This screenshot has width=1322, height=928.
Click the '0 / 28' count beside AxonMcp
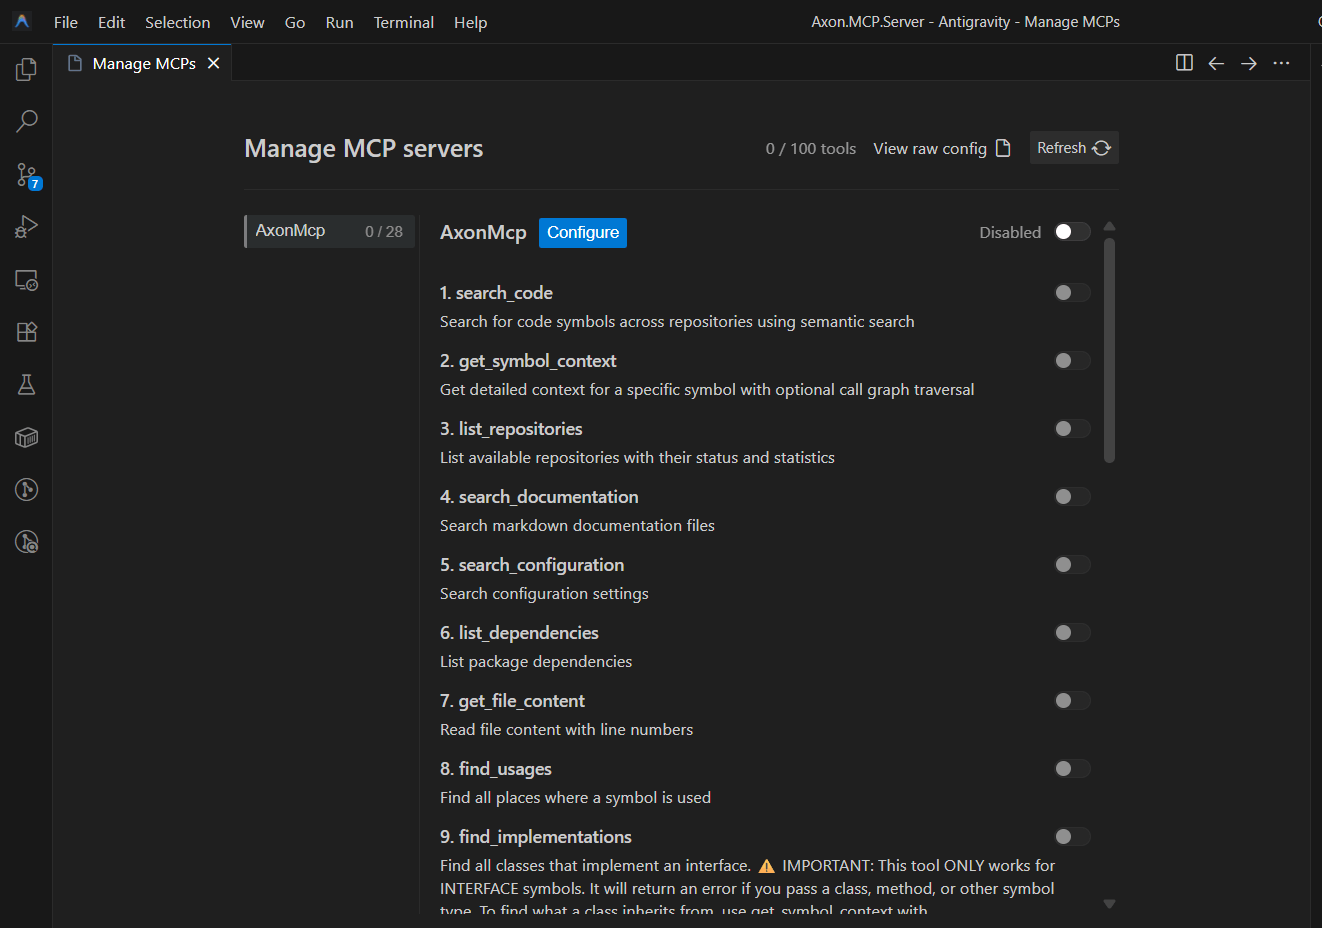pyautogui.click(x=384, y=232)
